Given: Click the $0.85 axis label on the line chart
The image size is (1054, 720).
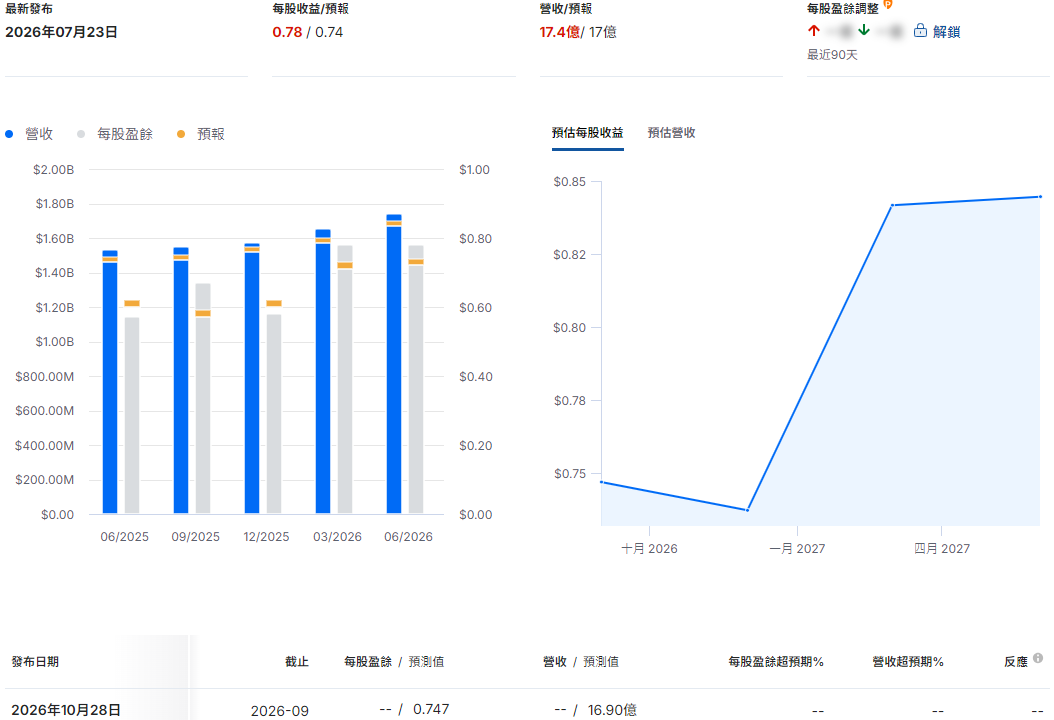Looking at the screenshot, I should pyautogui.click(x=569, y=182).
